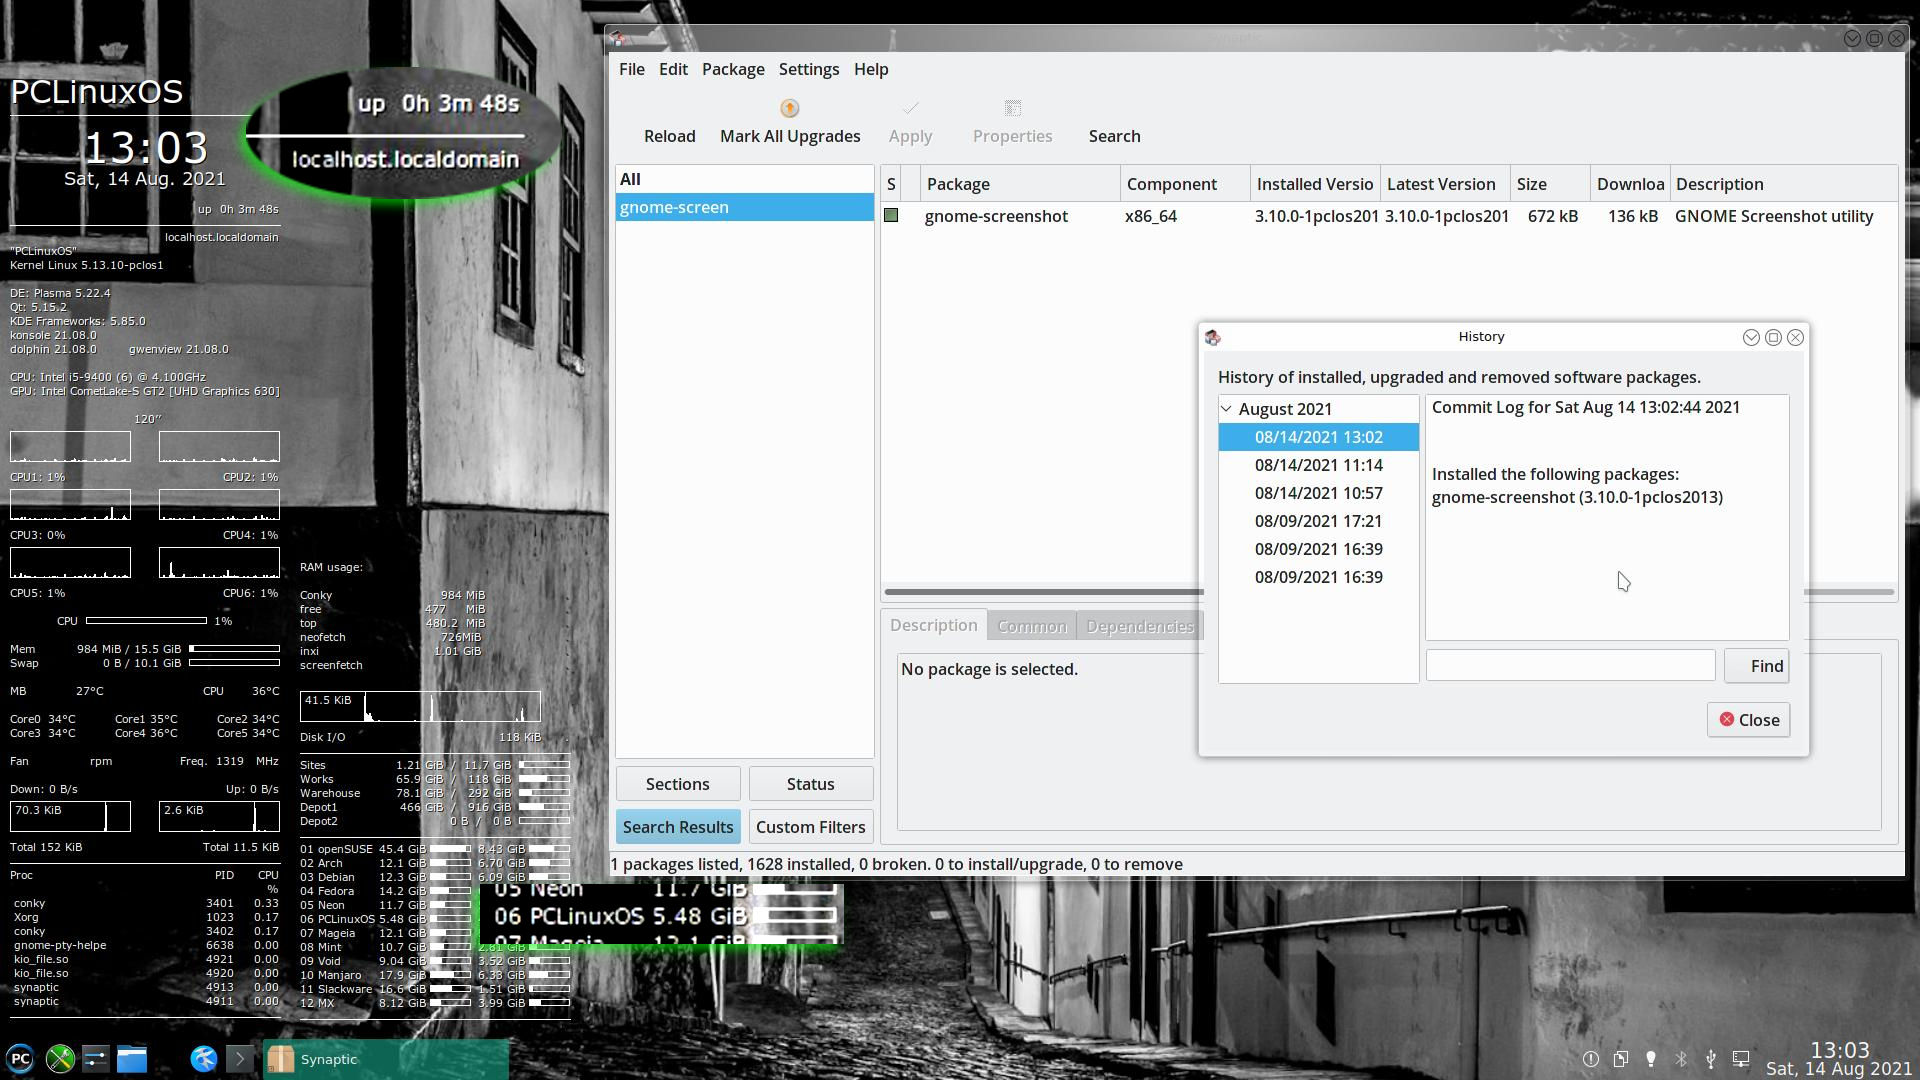Sort by the Latest Version column header
The width and height of the screenshot is (1920, 1080).
coord(1445,184)
